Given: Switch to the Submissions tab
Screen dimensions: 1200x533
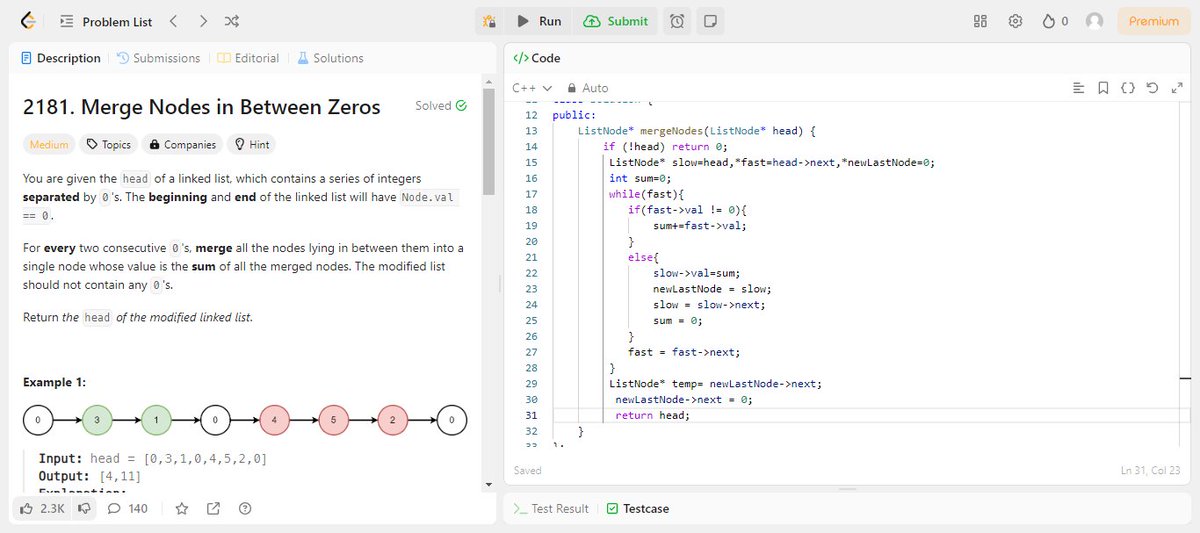Looking at the screenshot, I should pyautogui.click(x=159, y=58).
